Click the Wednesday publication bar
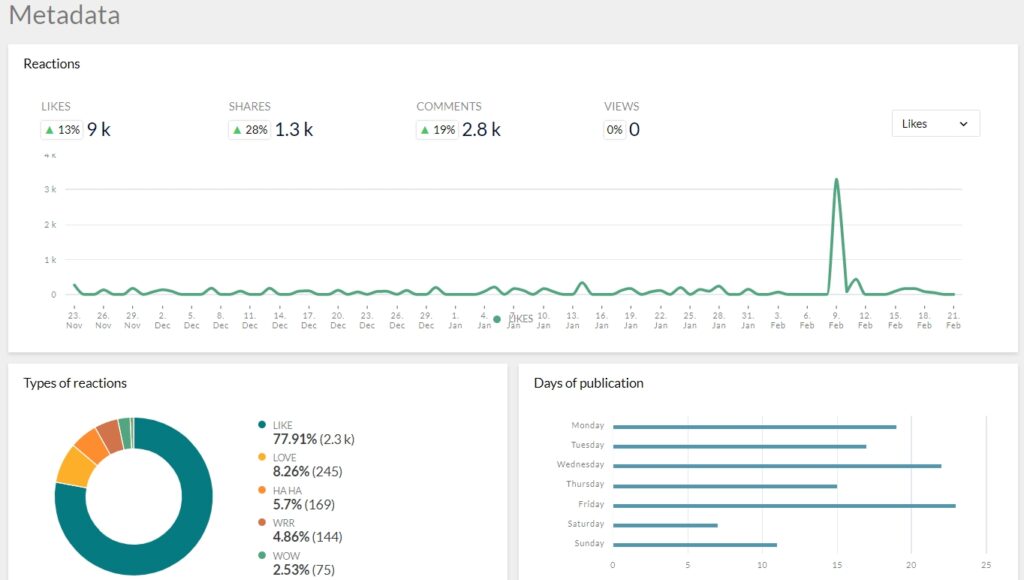 (x=777, y=466)
